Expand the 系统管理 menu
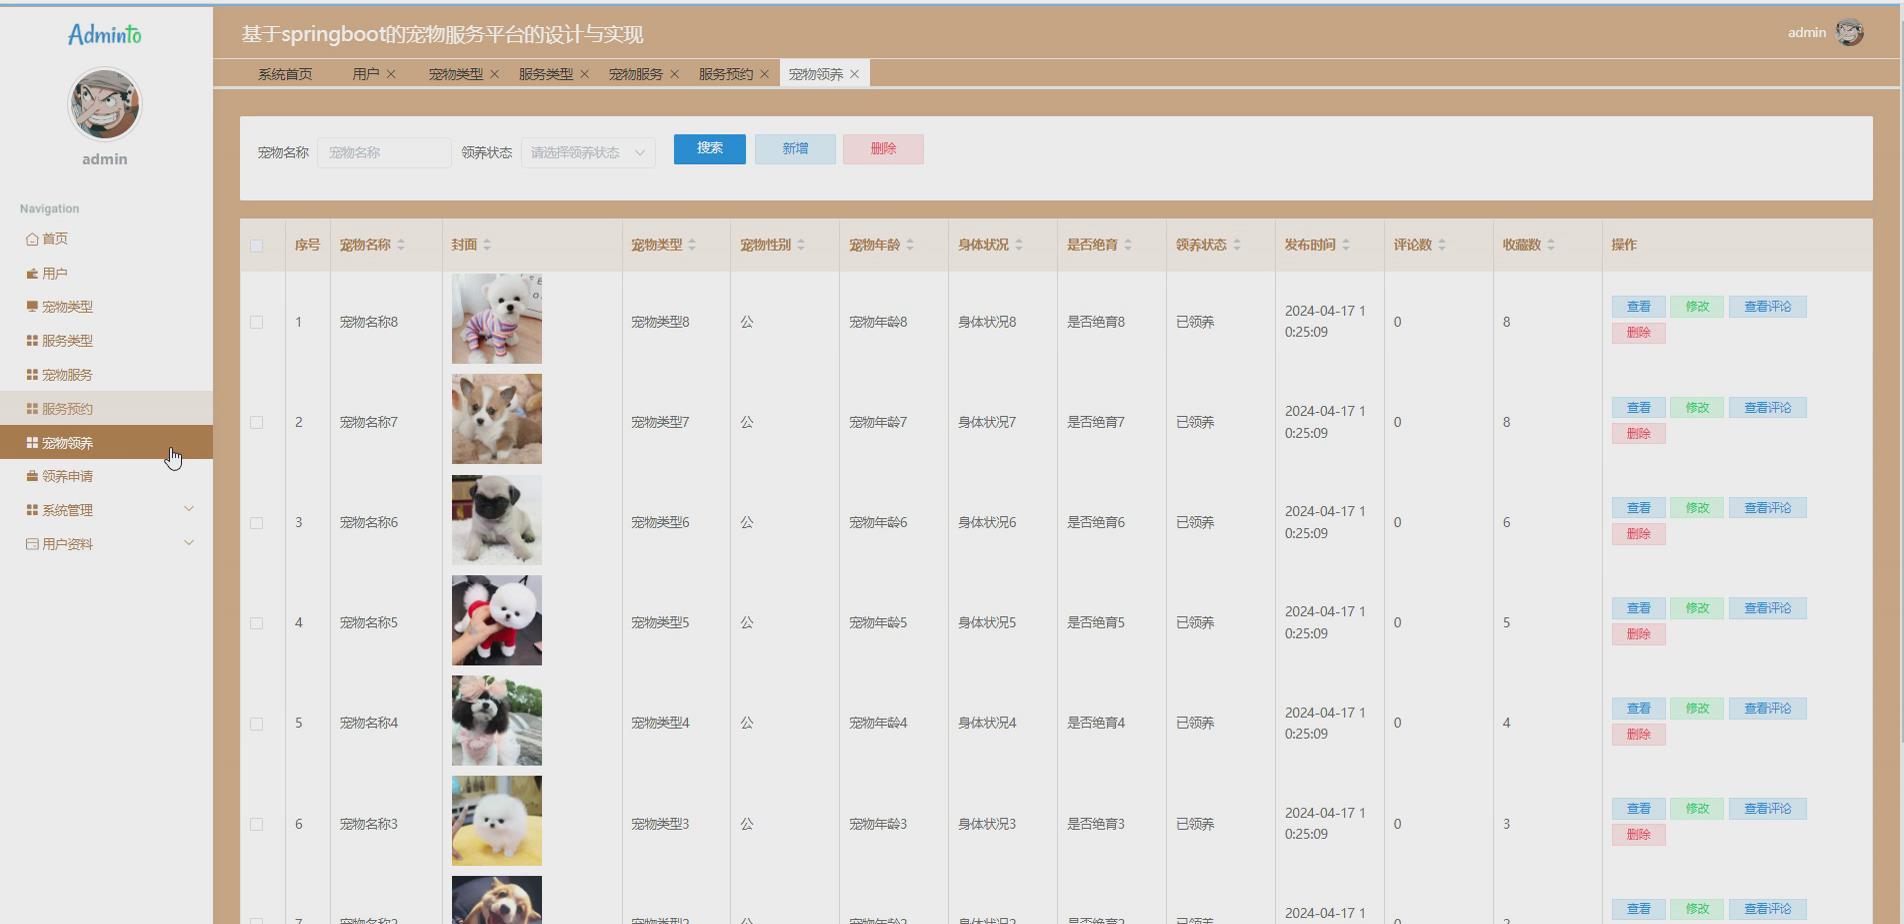1904x924 pixels. coord(106,510)
